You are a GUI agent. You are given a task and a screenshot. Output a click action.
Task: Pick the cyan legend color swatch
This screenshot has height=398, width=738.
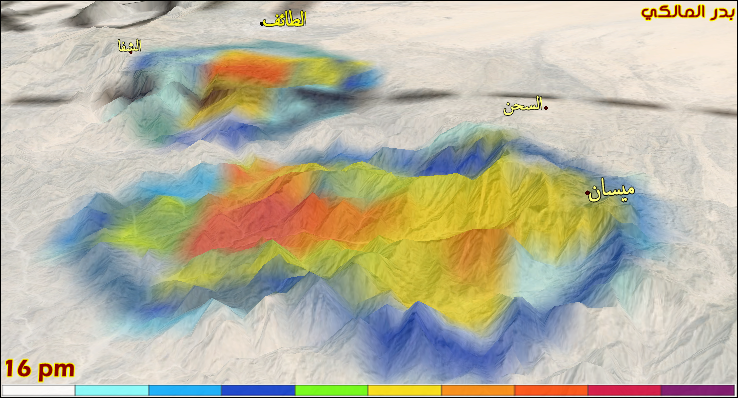112,390
